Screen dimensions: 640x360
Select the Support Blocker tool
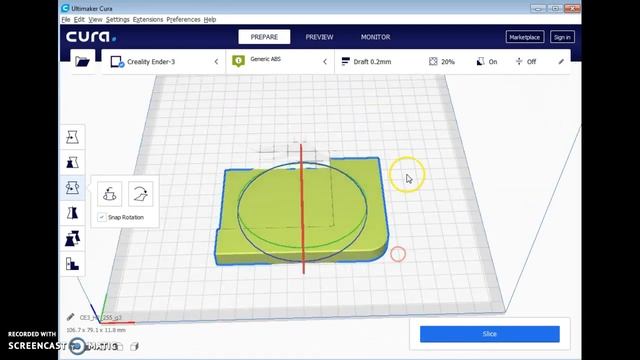72,264
